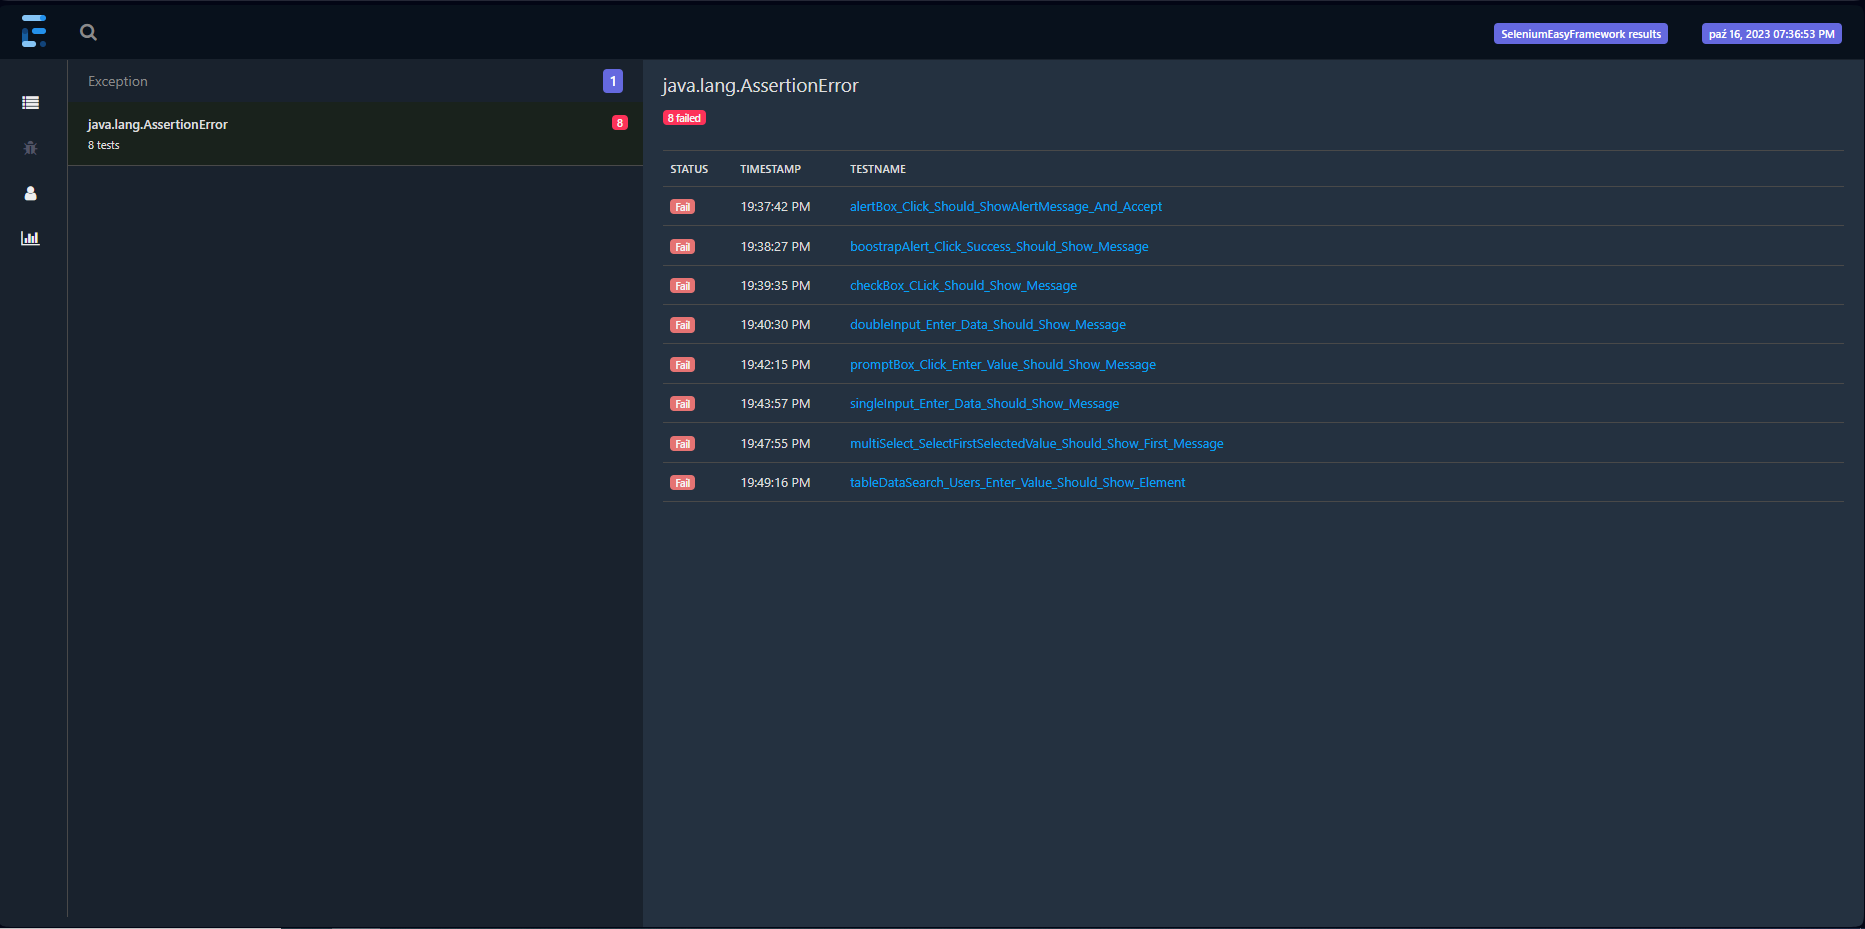The image size is (1865, 929).
Task: Click the java.lang.AssertionError detail heading
Action: point(760,86)
